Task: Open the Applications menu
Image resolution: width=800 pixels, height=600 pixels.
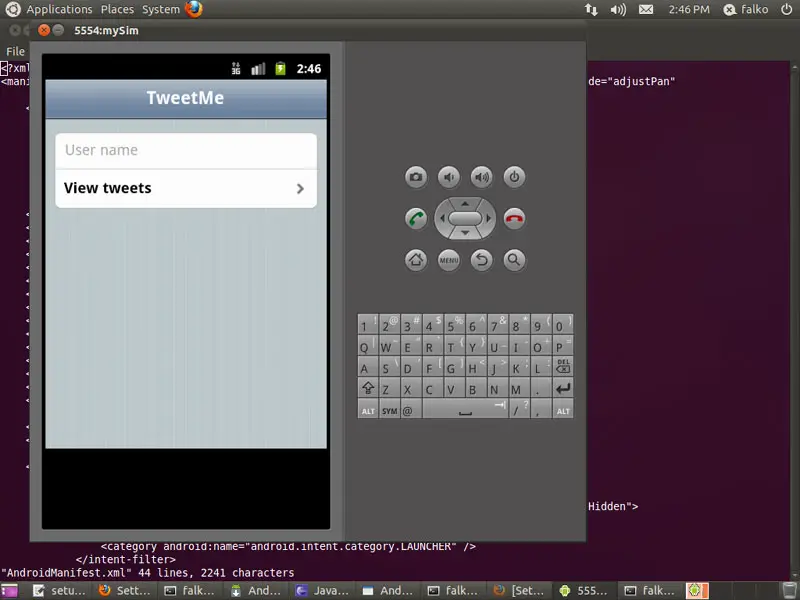Action: [x=59, y=9]
